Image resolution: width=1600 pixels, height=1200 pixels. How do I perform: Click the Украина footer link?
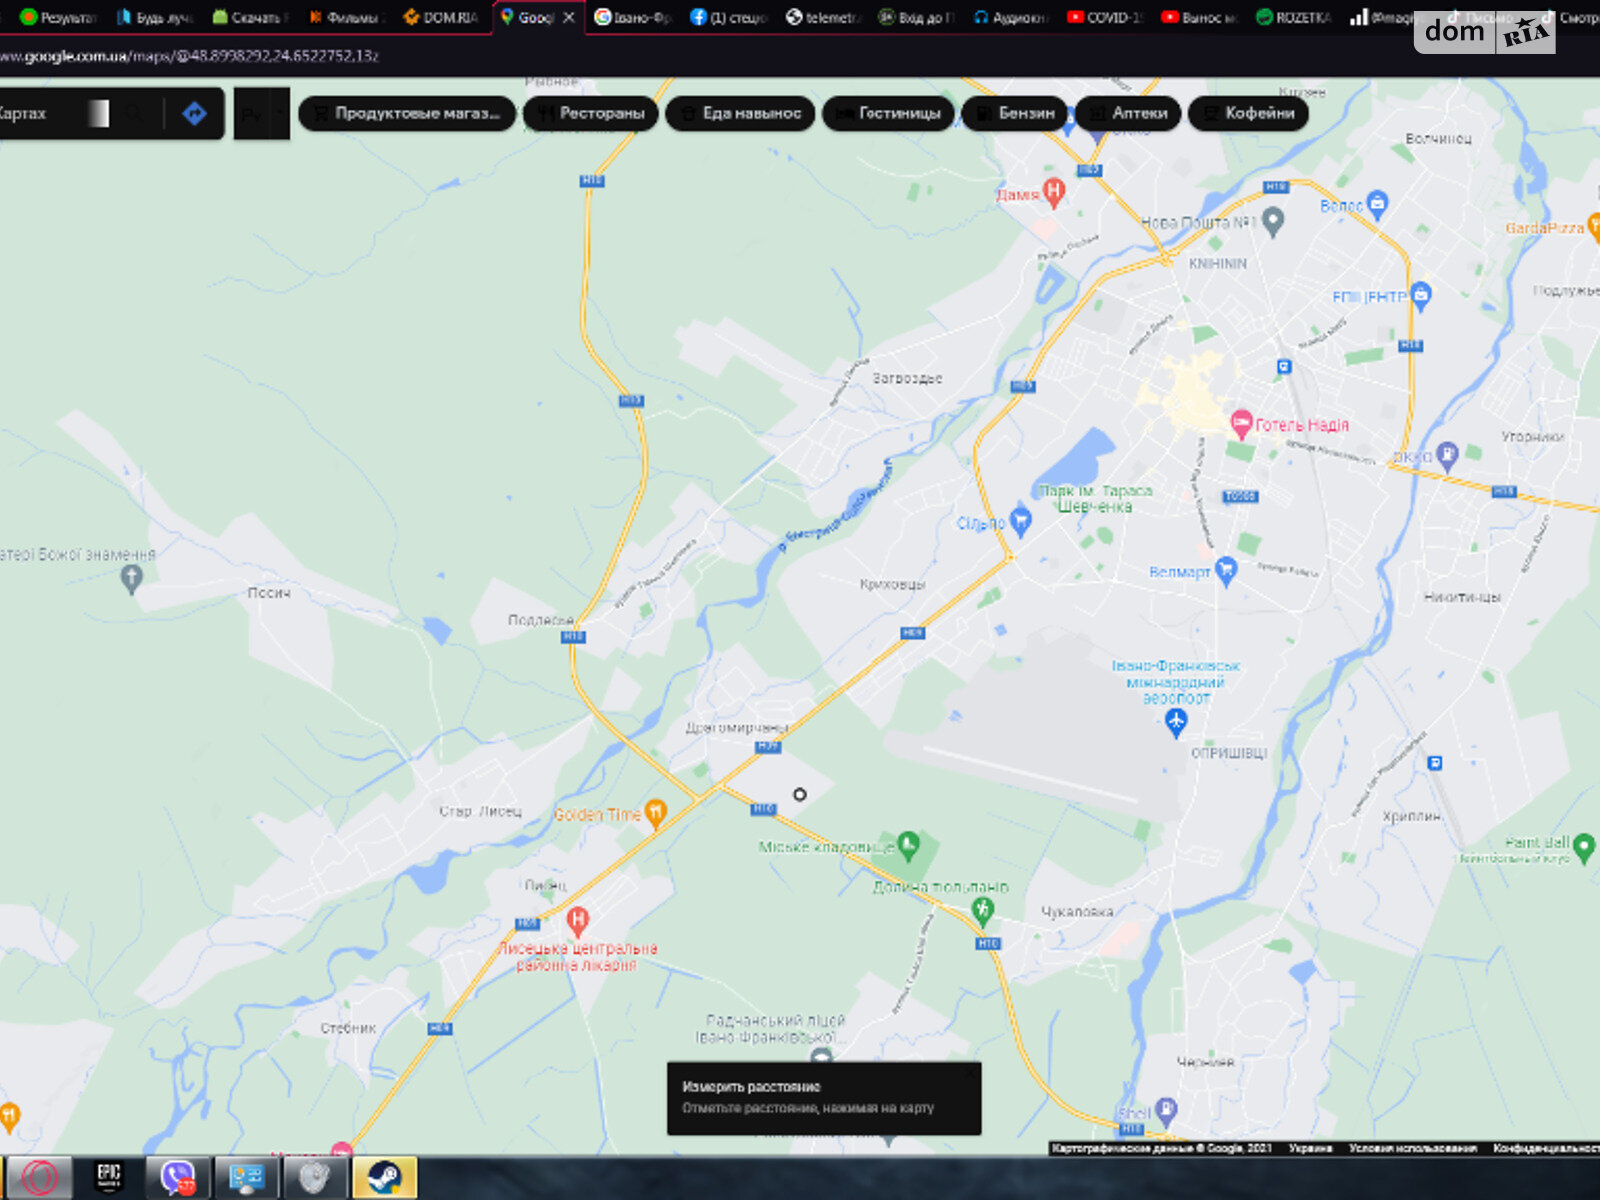tap(1310, 1148)
